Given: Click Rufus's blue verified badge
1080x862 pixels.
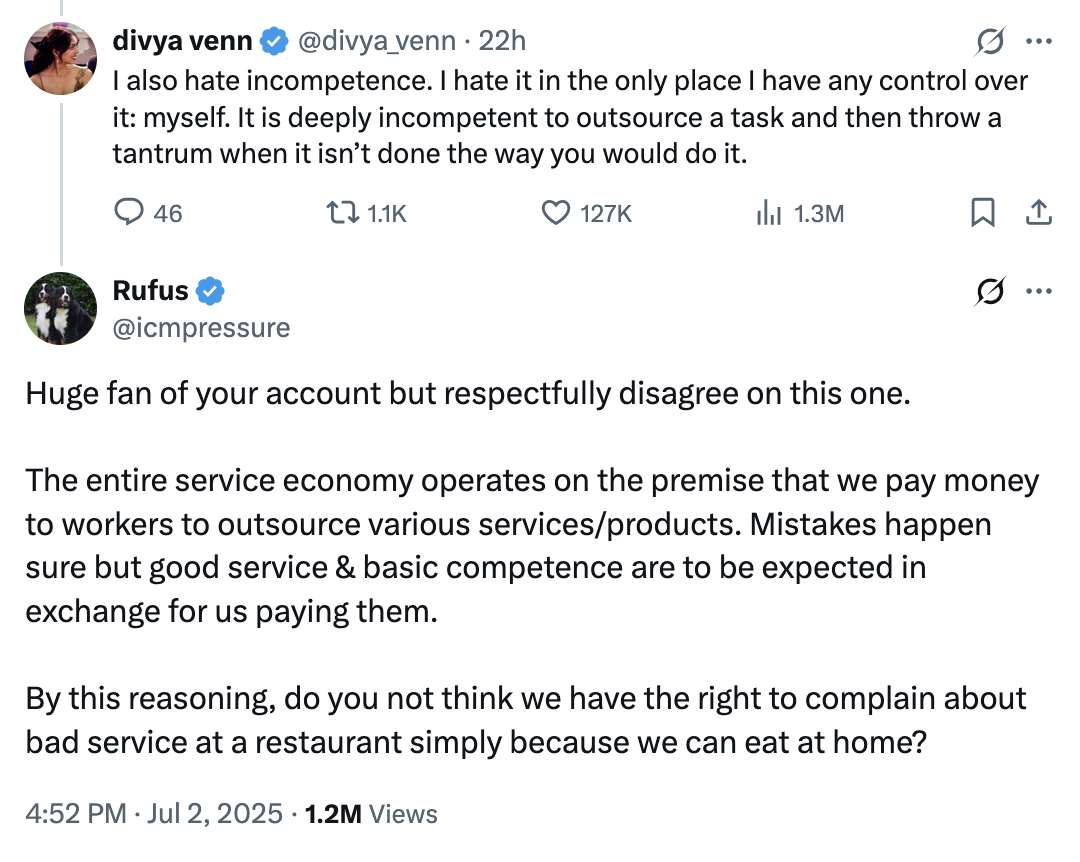Looking at the screenshot, I should pos(210,292).
